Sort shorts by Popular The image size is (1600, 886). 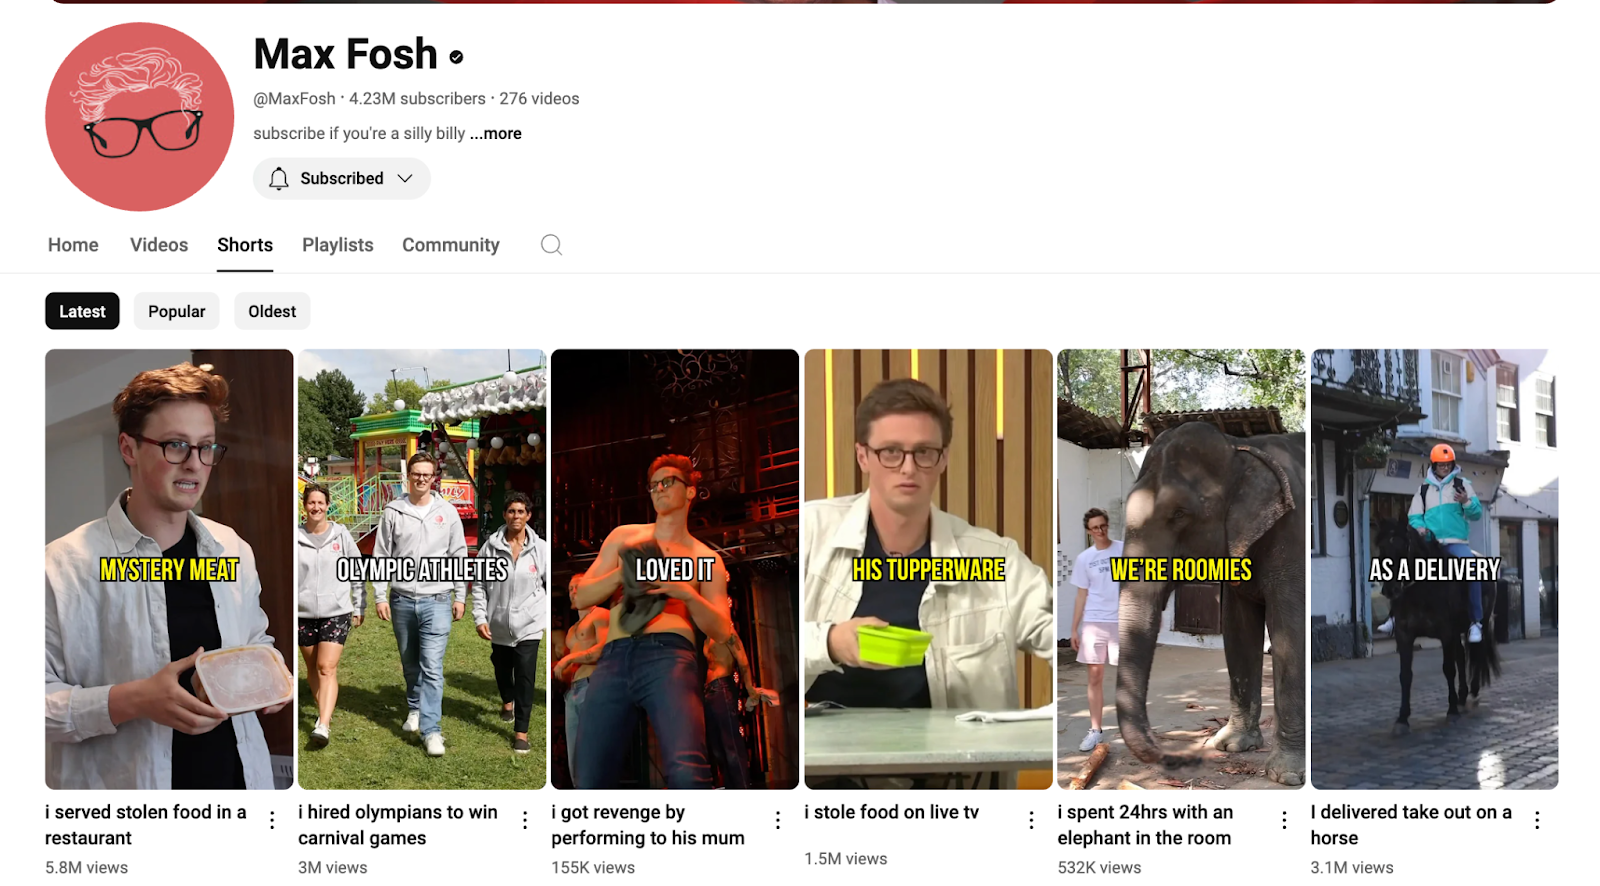(x=177, y=311)
